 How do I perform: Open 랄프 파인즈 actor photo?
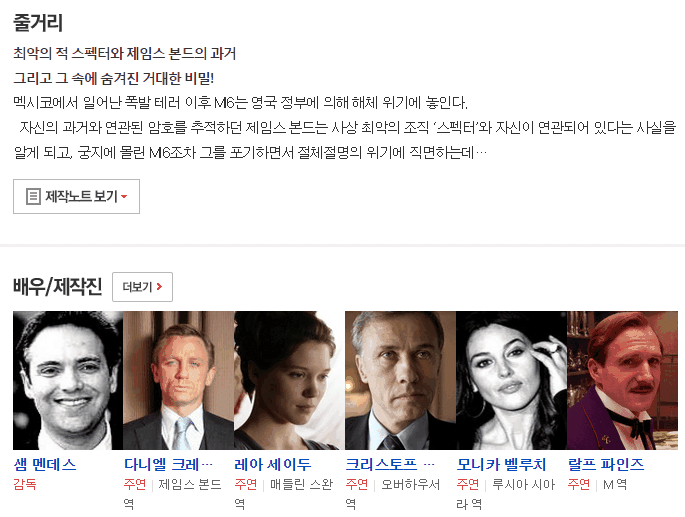(x=622, y=380)
